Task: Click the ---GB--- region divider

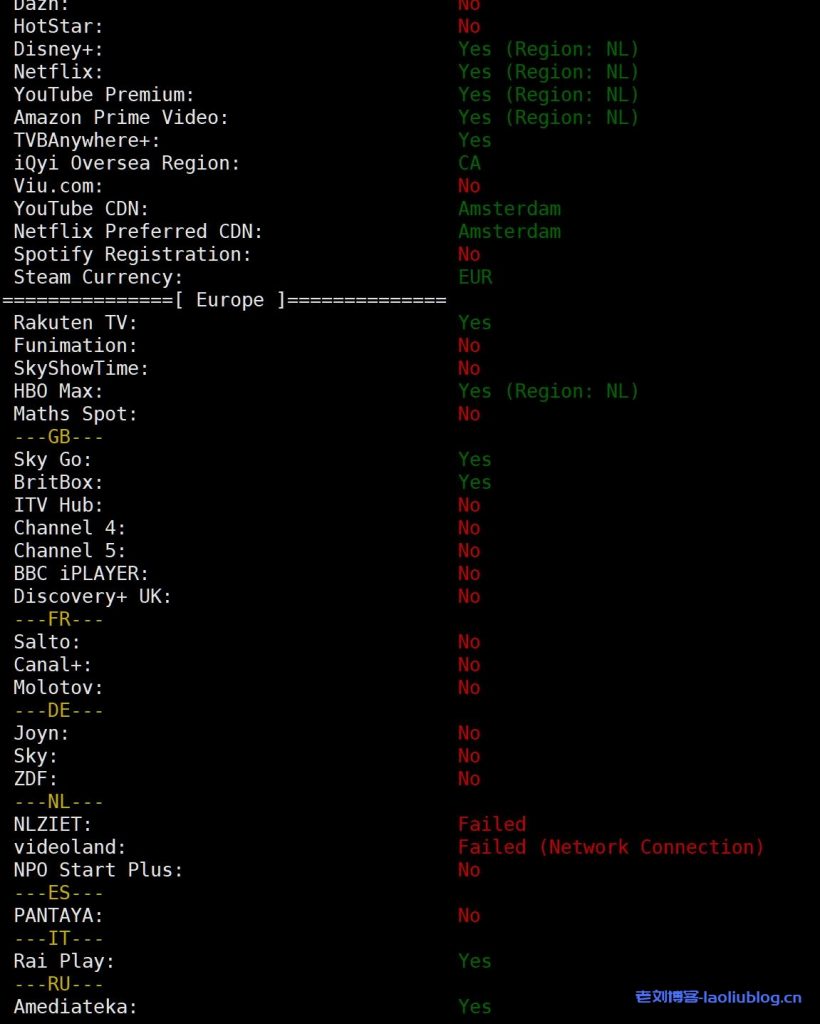Action: tap(58, 437)
